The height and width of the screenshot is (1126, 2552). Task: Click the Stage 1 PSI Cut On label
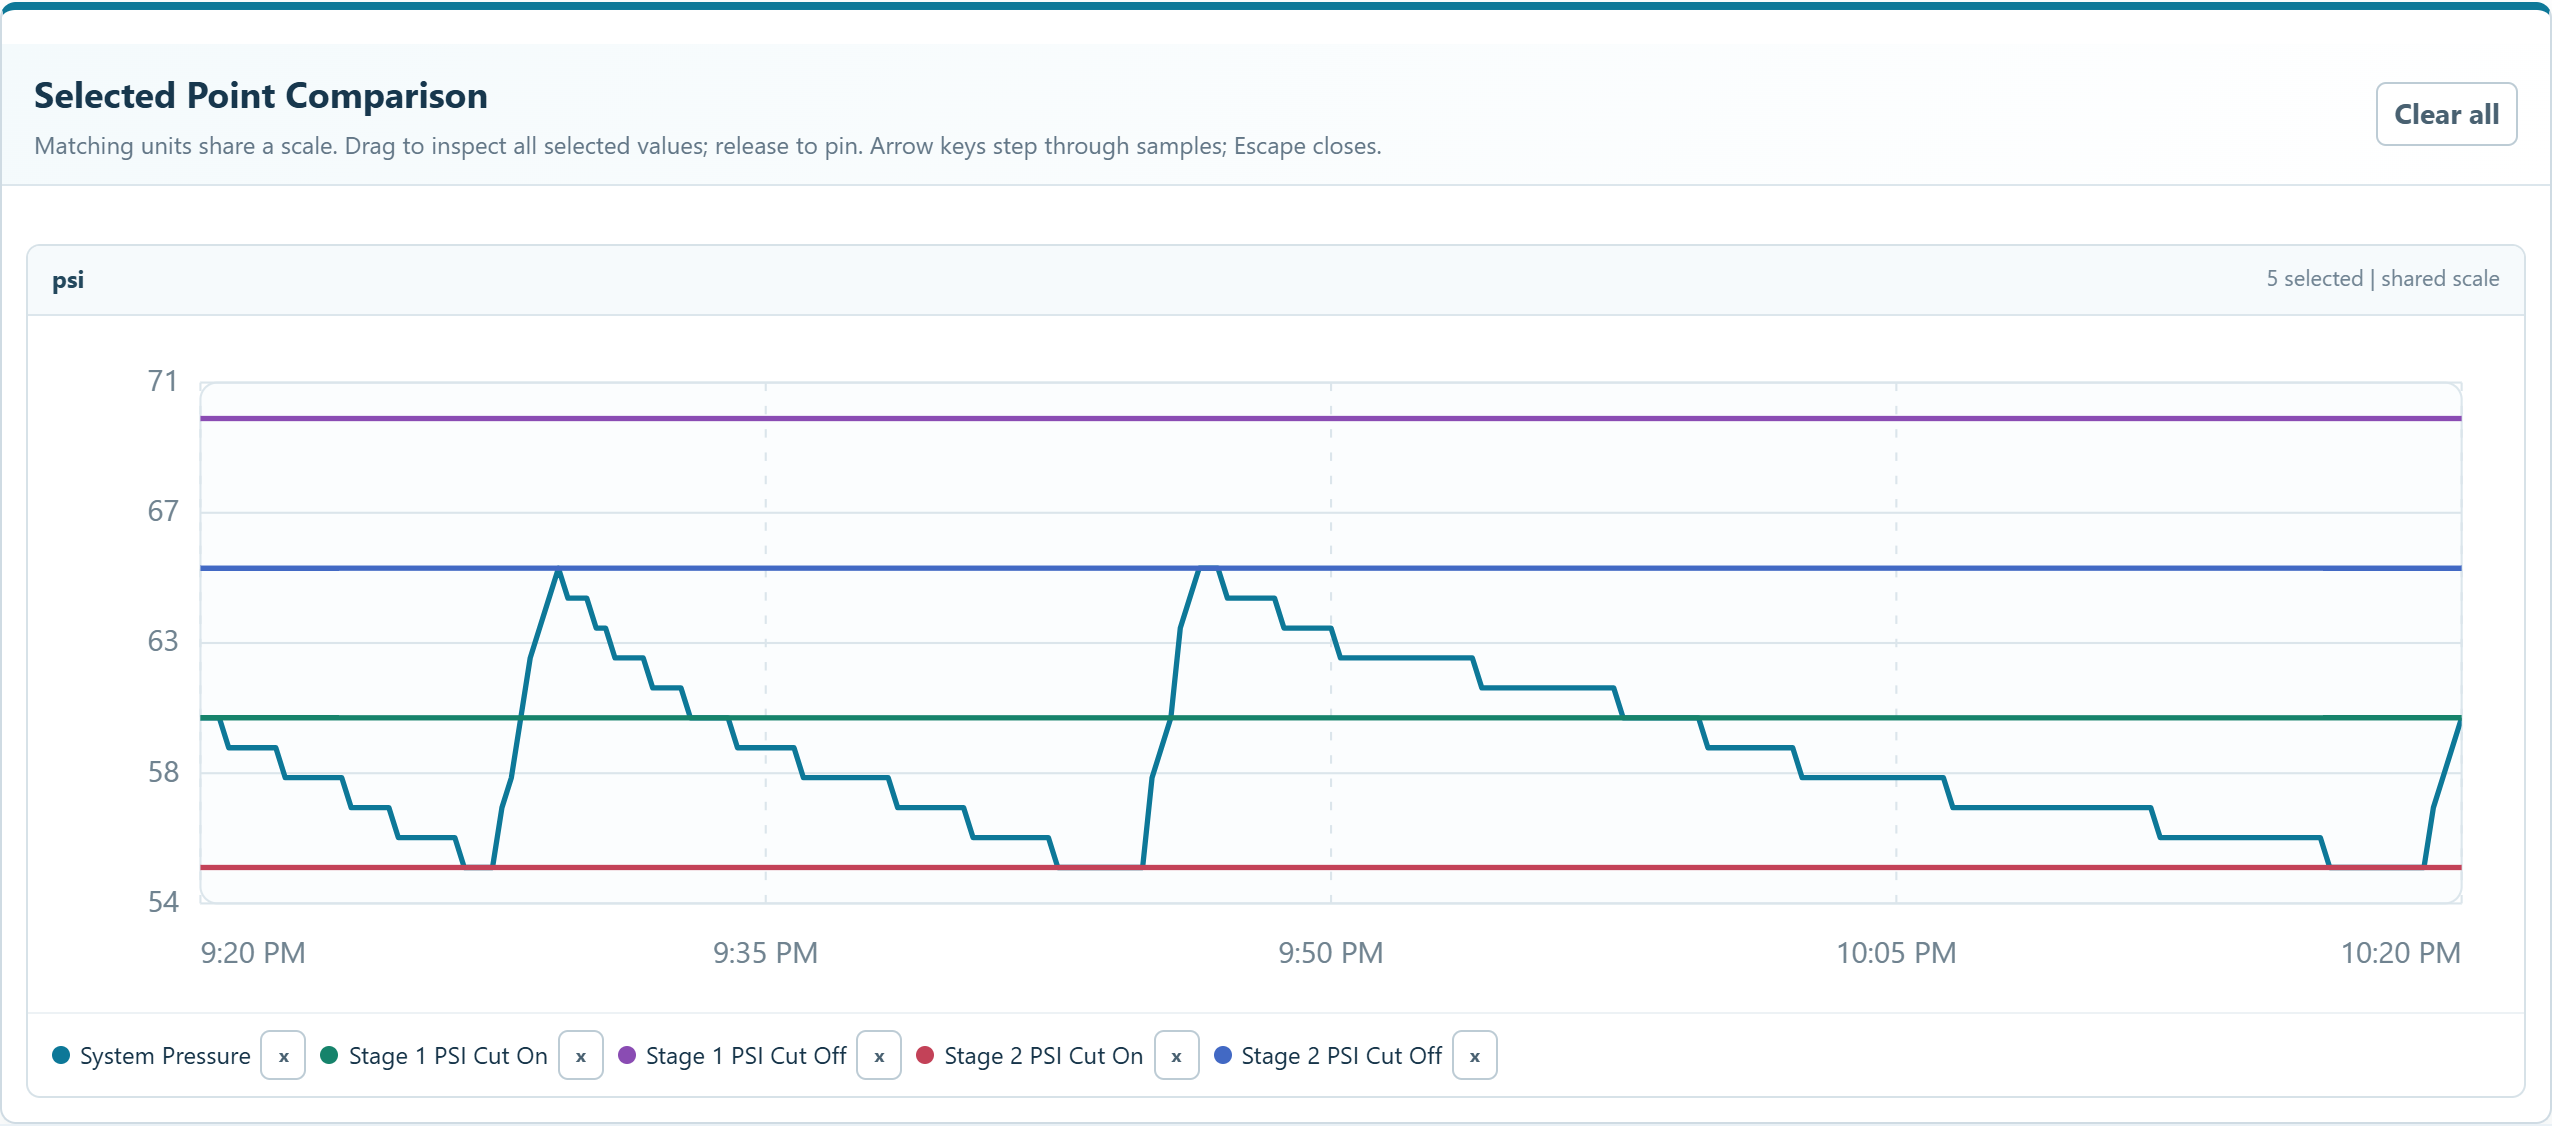click(448, 1056)
